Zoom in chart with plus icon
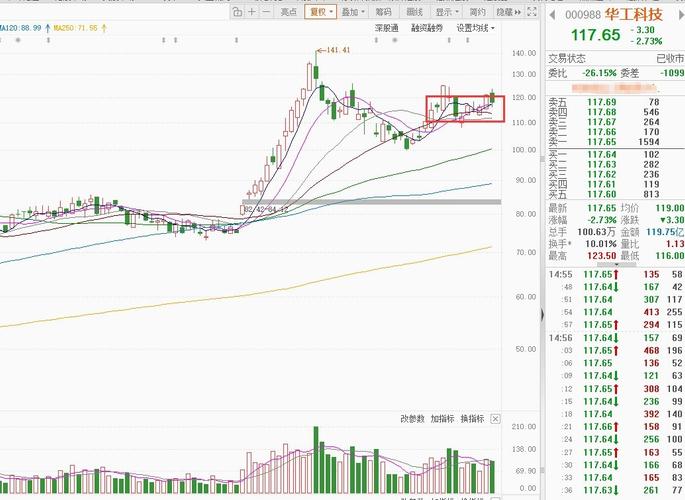This screenshot has height=500, width=685. pyautogui.click(x=252, y=12)
